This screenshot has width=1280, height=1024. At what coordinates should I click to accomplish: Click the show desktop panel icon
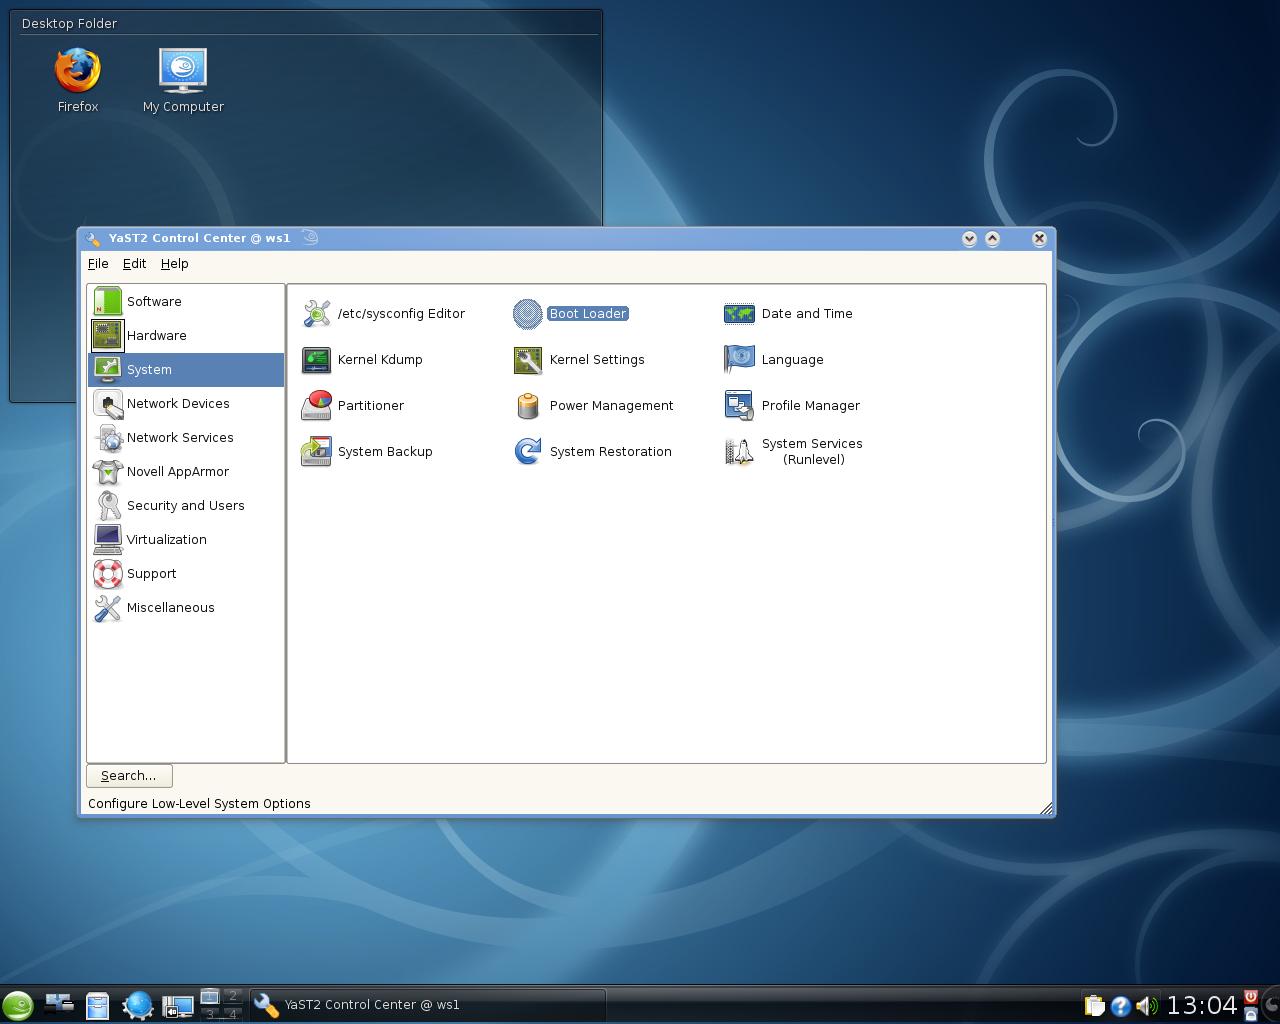59,1004
